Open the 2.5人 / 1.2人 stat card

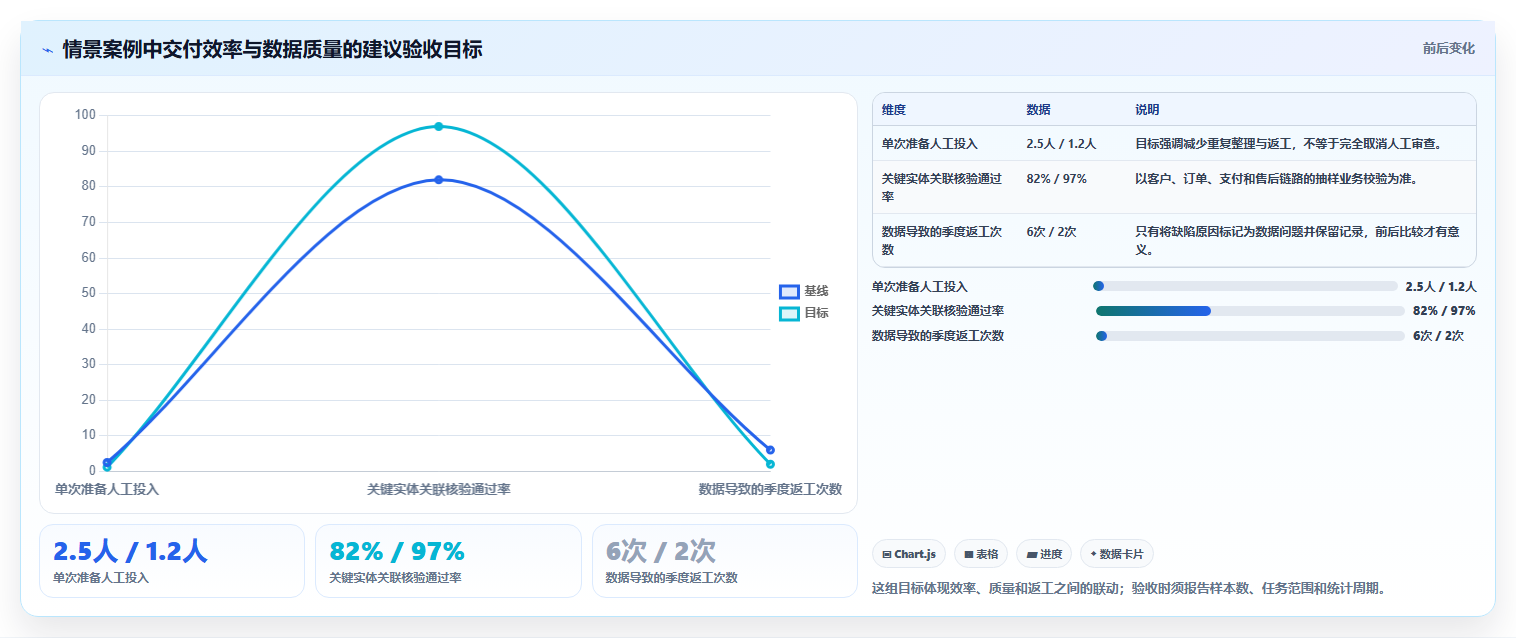tap(172, 561)
